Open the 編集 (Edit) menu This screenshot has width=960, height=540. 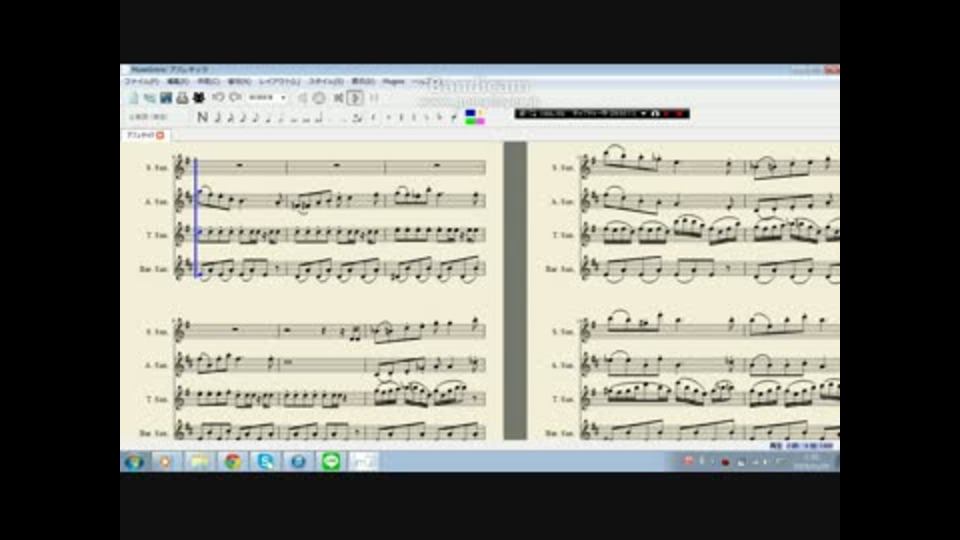tap(178, 81)
